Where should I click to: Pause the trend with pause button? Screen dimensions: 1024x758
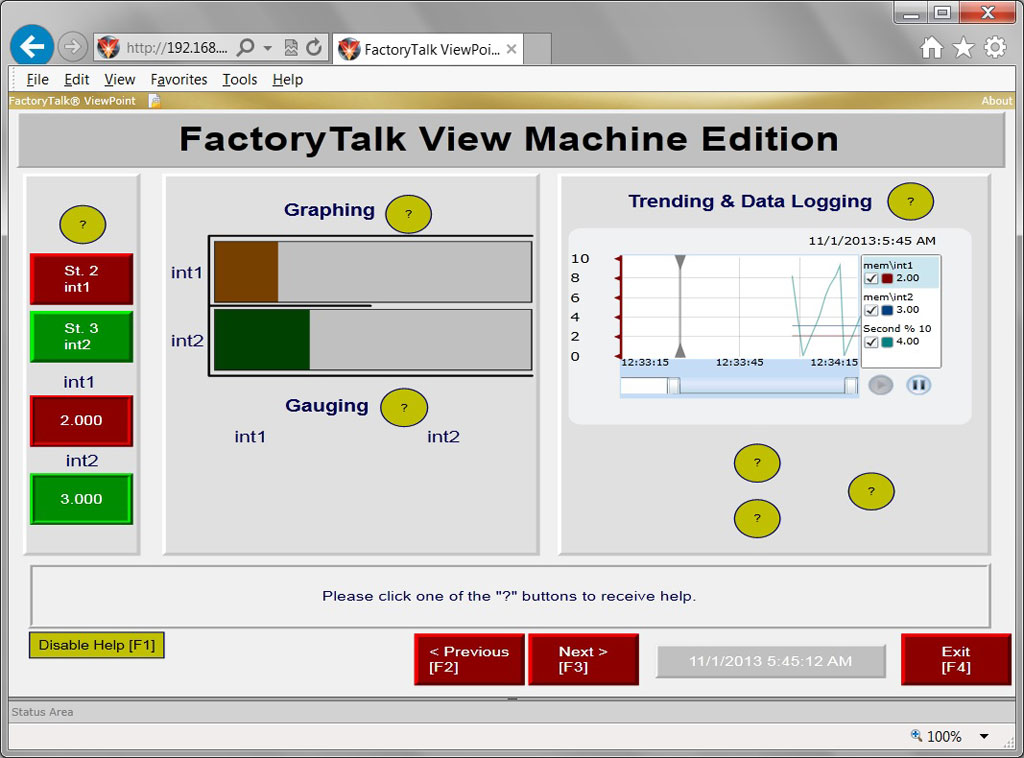click(918, 385)
